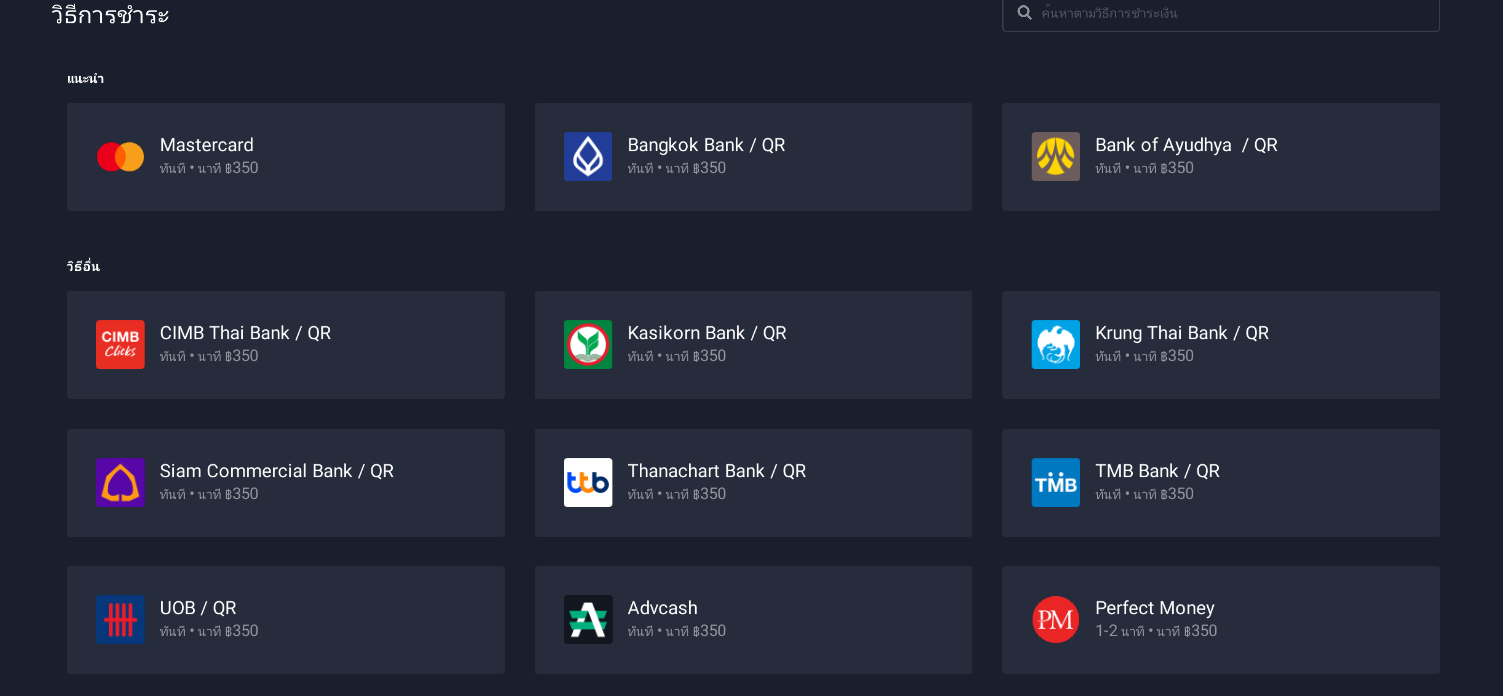Click the Bangkok Bank logo icon
Image resolution: width=1503 pixels, height=696 pixels.
[588, 157]
